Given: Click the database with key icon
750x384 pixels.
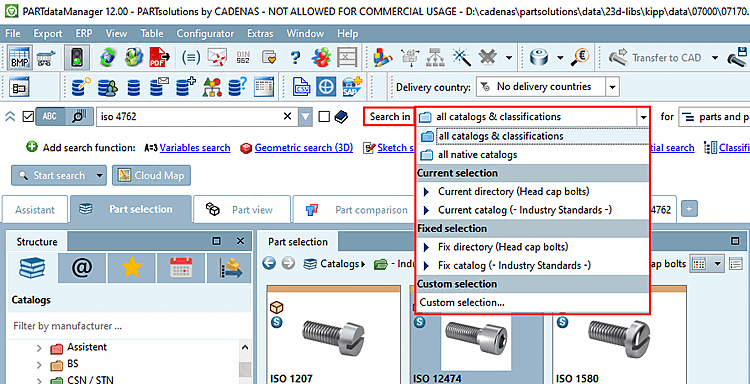Looking at the screenshot, I should point(81,87).
